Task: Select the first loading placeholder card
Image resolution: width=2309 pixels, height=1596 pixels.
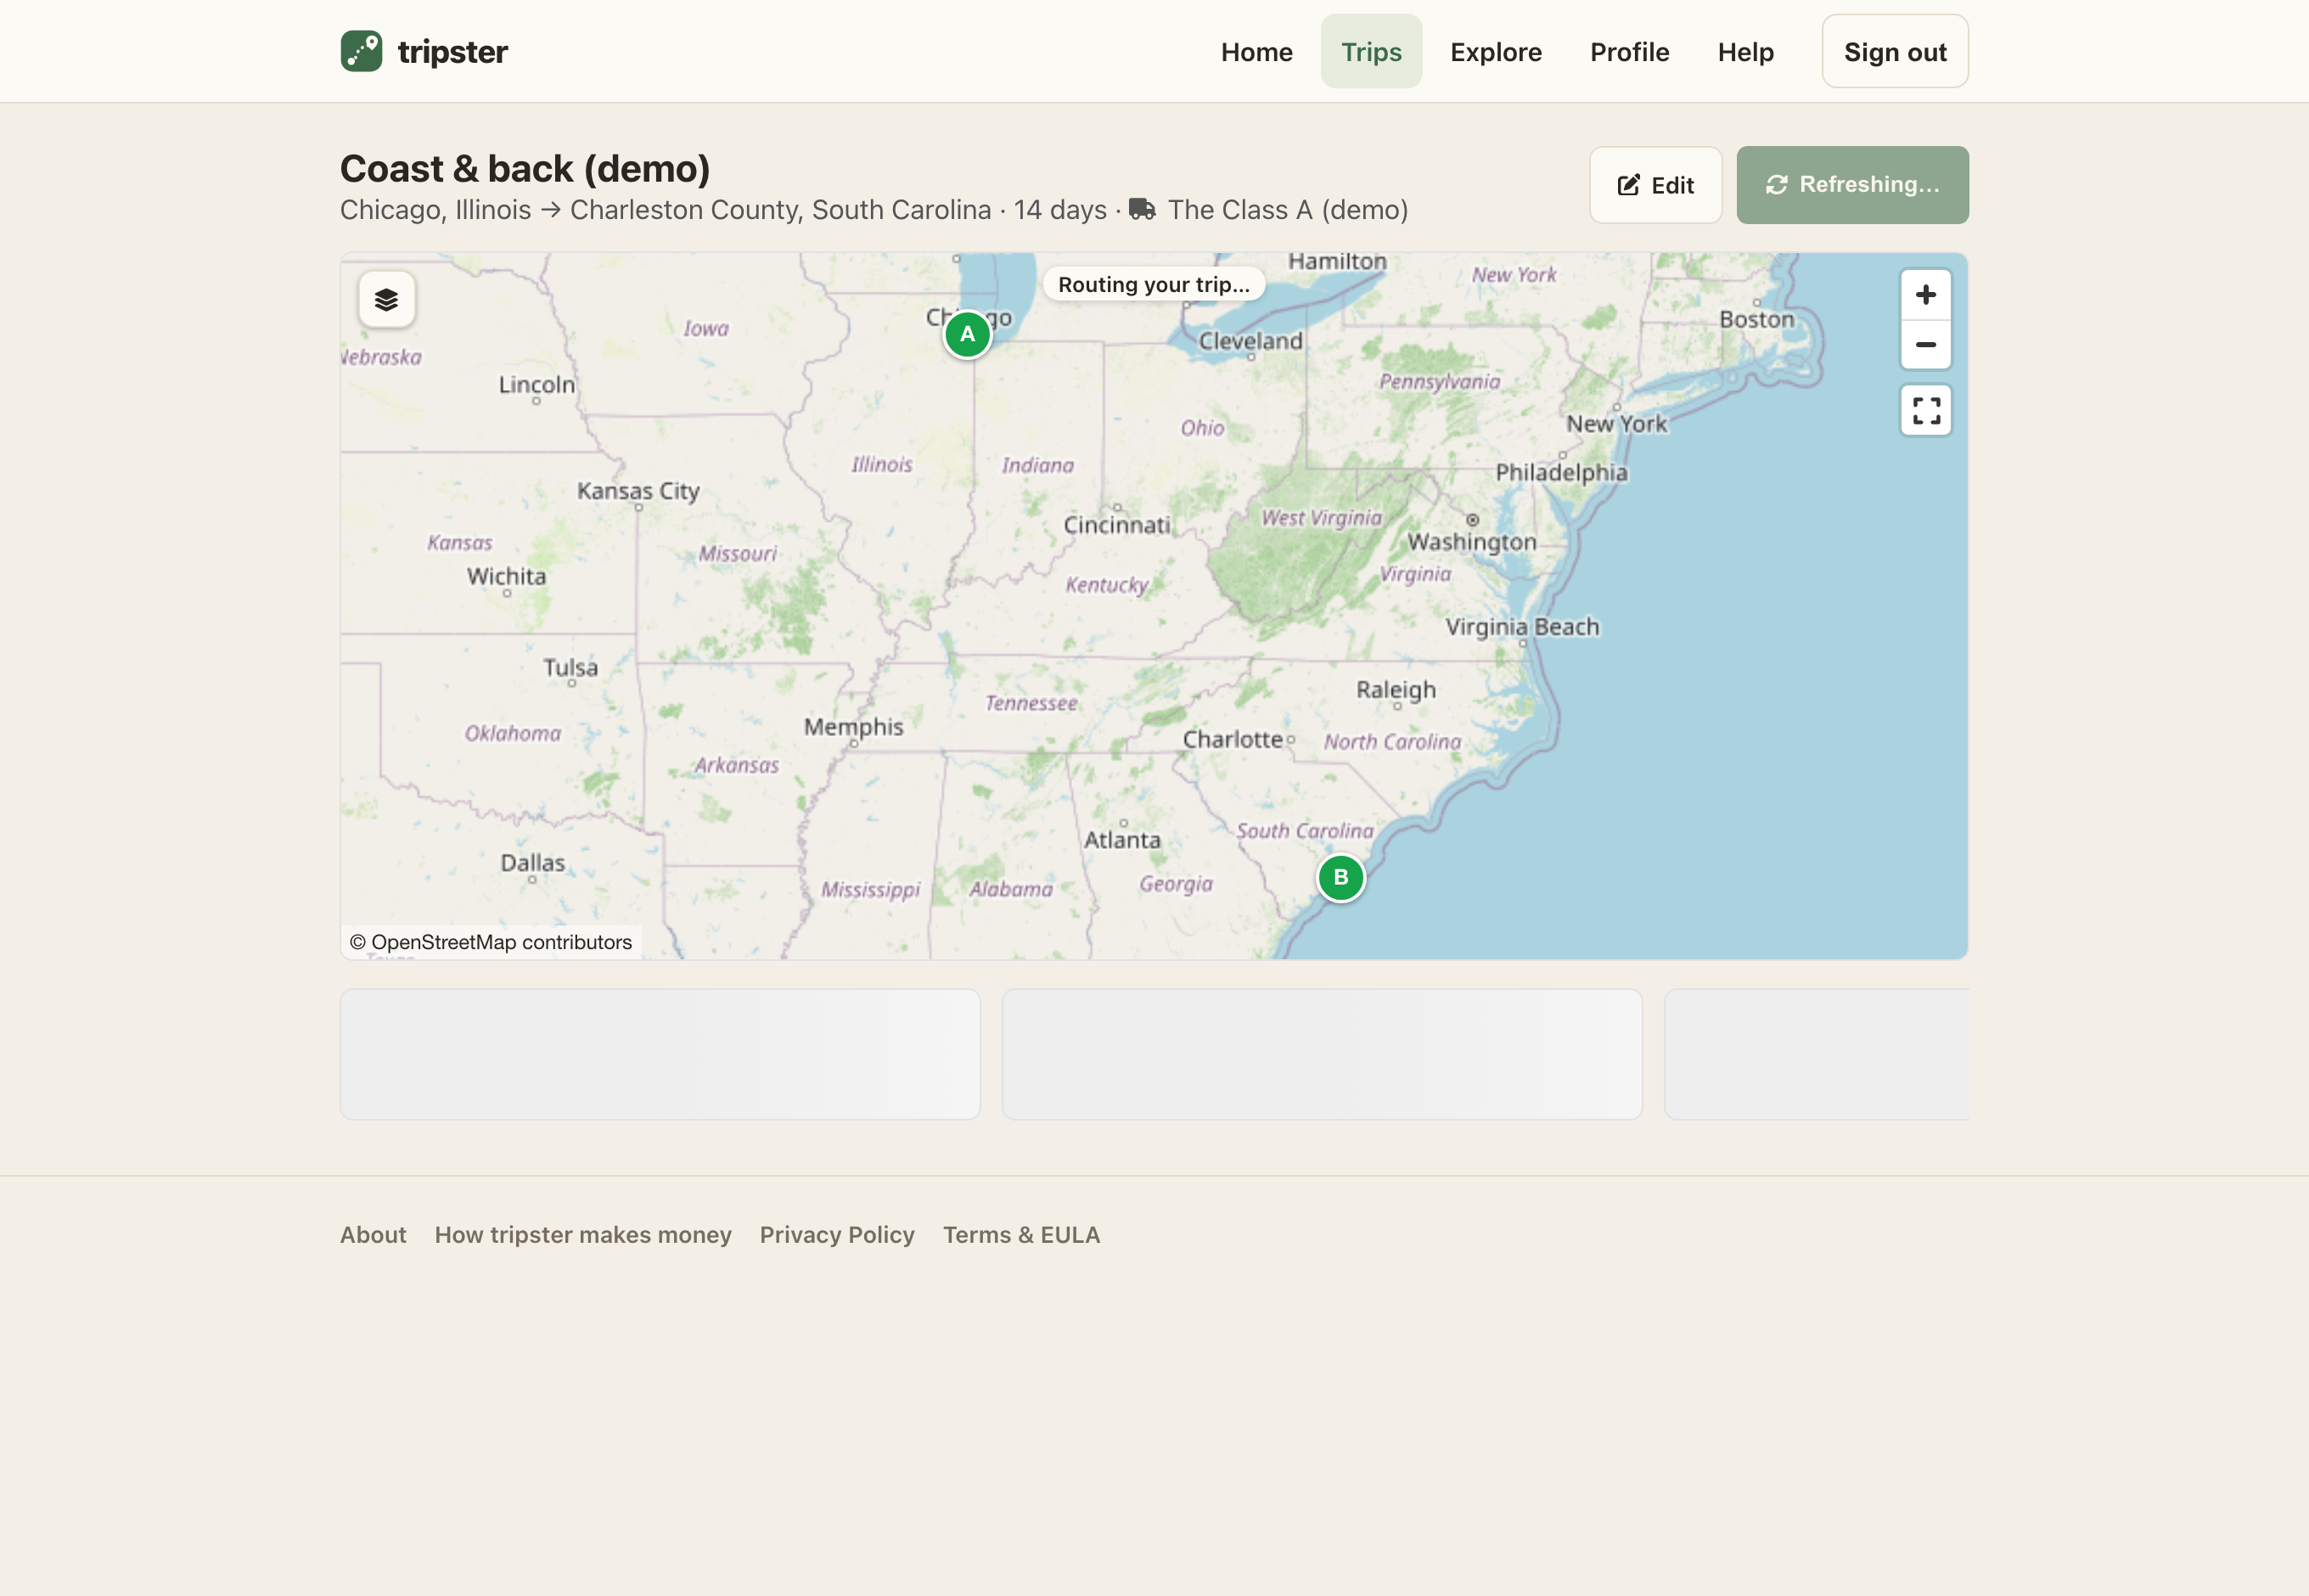Action: 660,1054
